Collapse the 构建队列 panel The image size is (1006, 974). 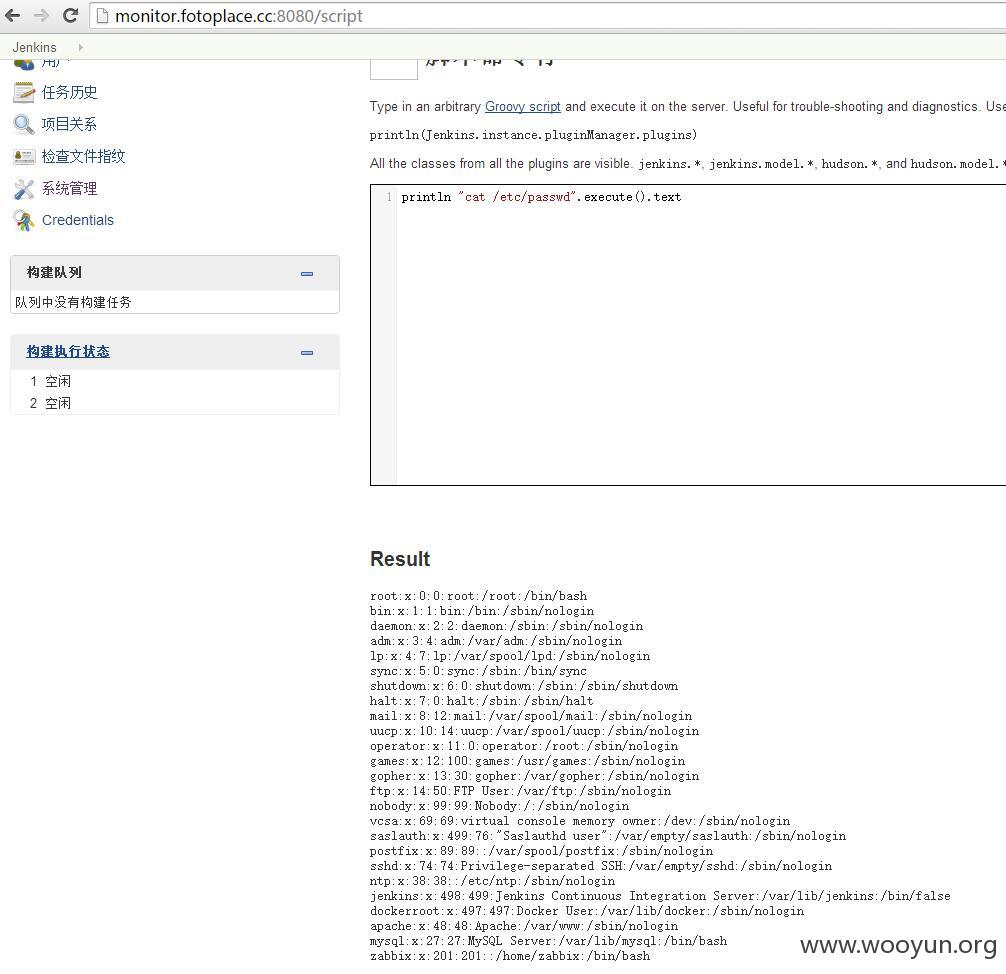pos(307,274)
